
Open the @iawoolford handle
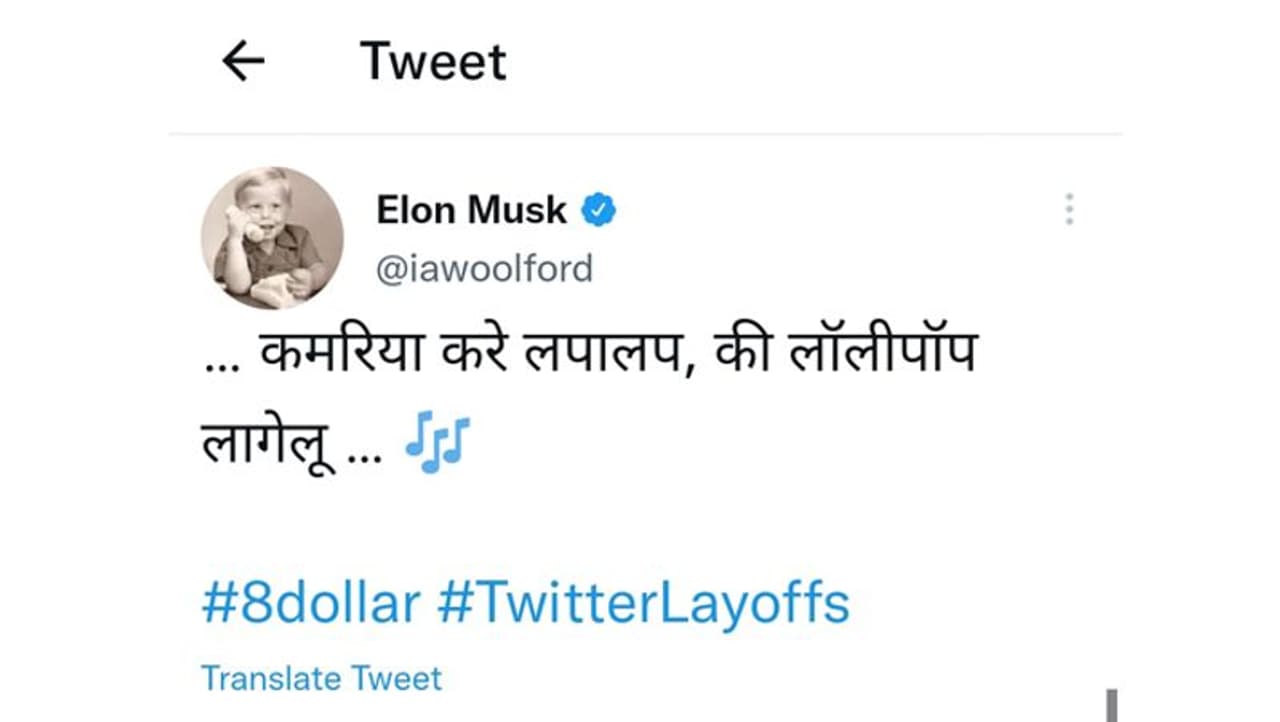coord(484,269)
